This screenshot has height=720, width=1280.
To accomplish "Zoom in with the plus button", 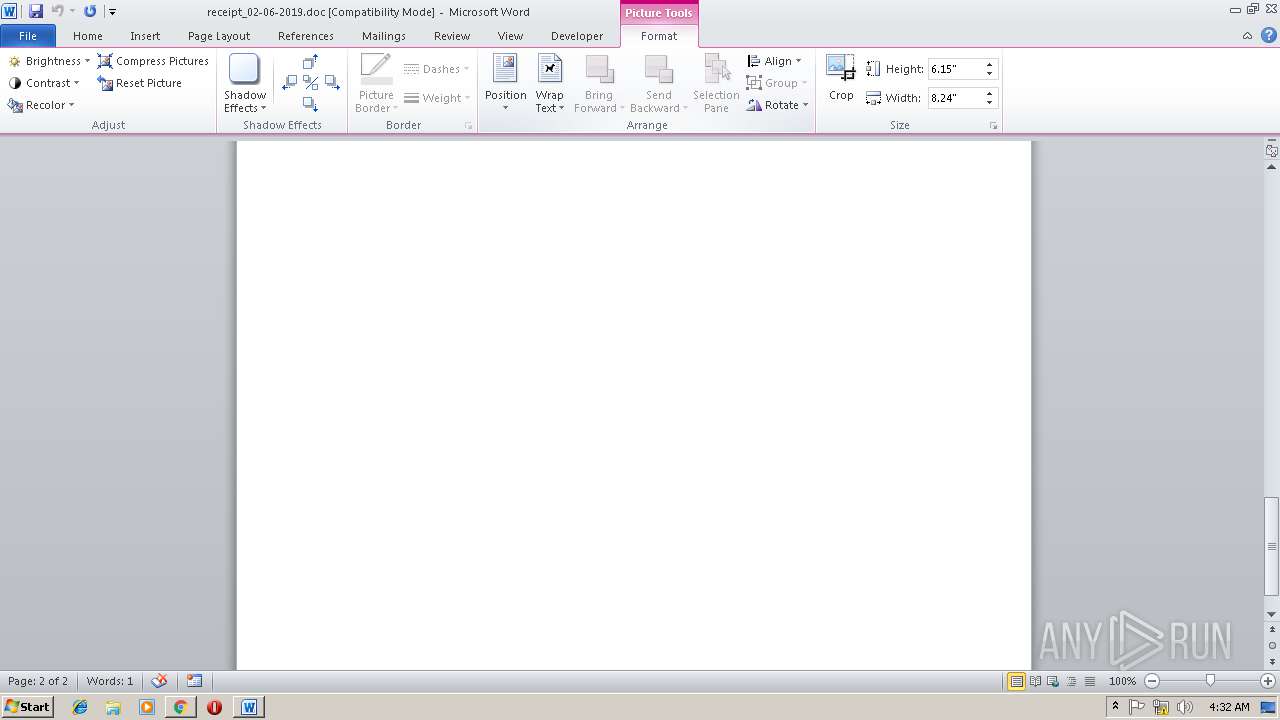I will 1268,681.
